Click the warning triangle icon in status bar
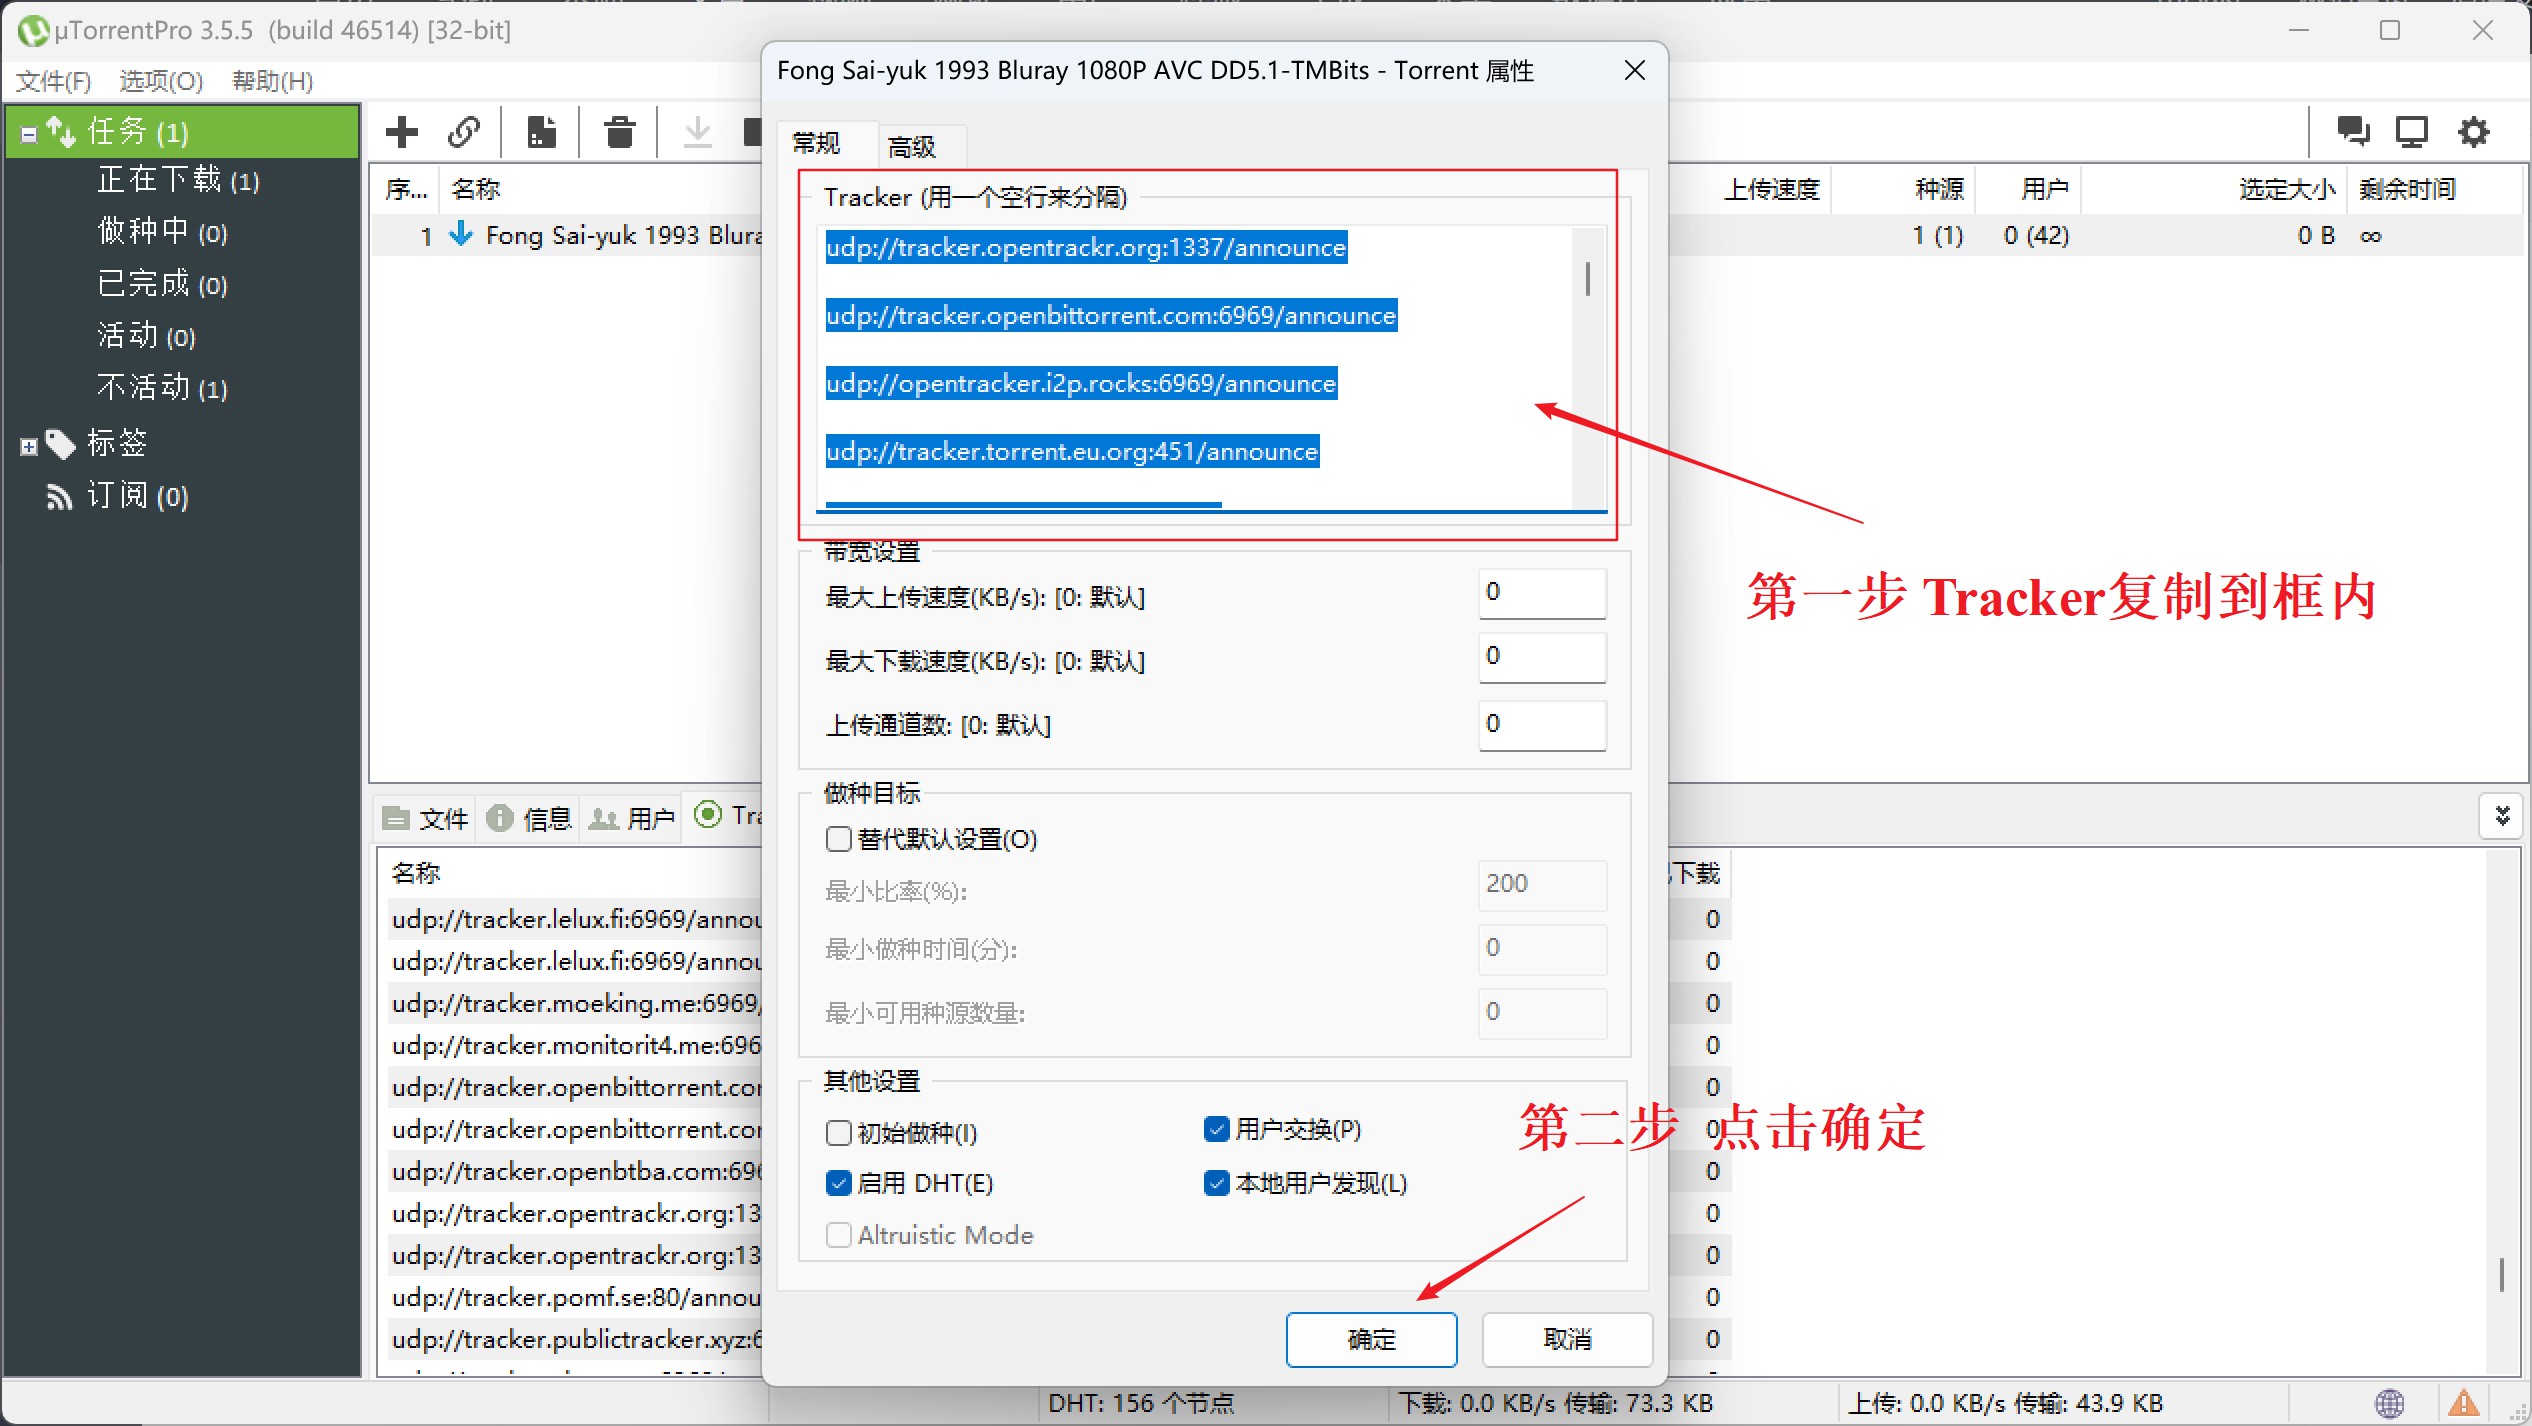The image size is (2532, 1426). click(x=2464, y=1404)
